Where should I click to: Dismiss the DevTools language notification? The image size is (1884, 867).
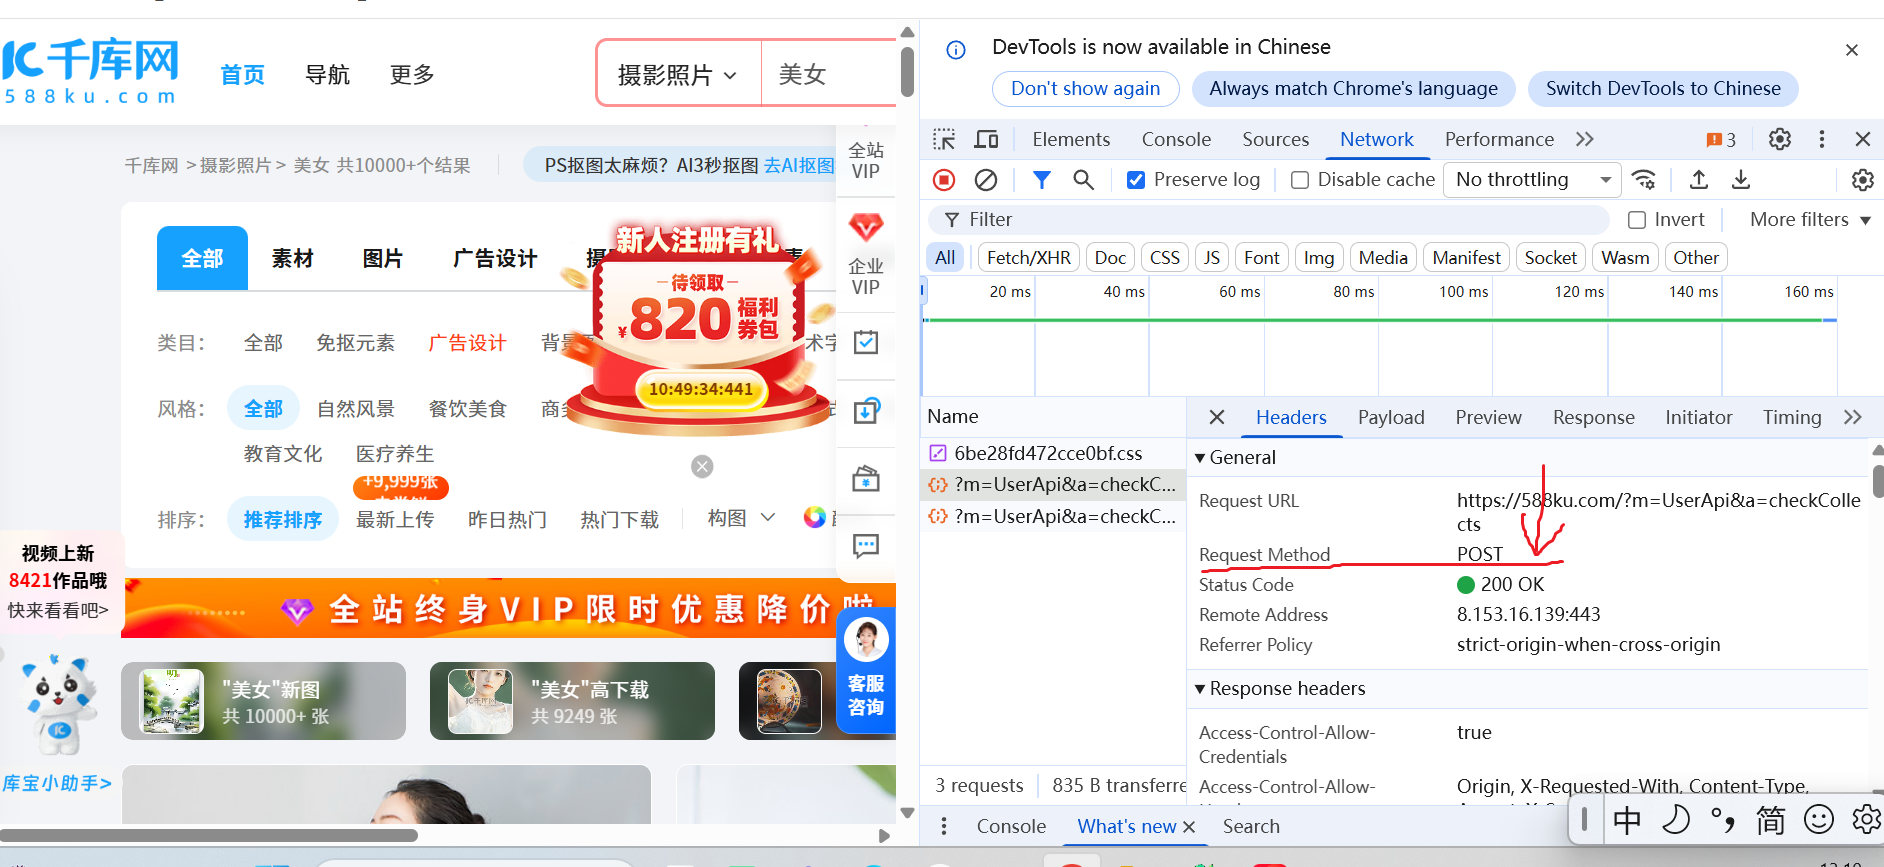click(1852, 50)
